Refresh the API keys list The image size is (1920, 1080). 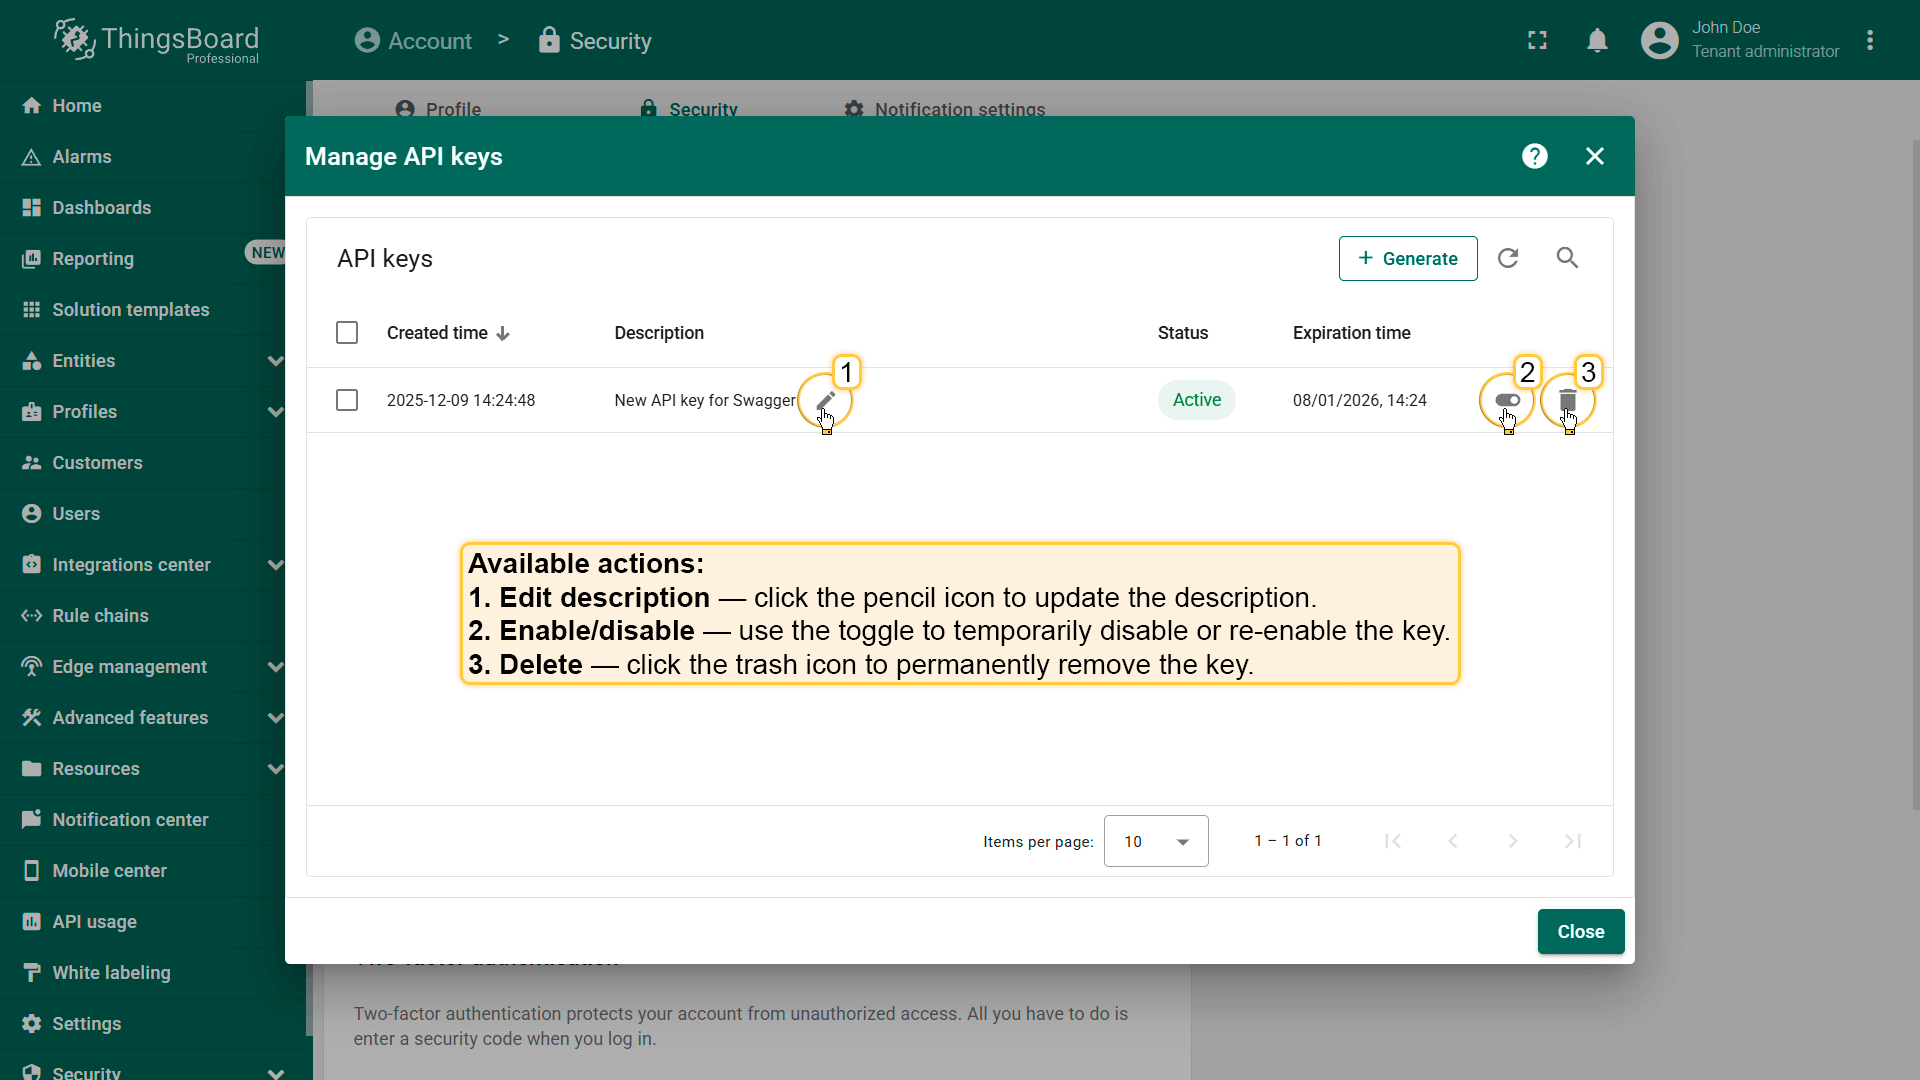pos(1508,258)
